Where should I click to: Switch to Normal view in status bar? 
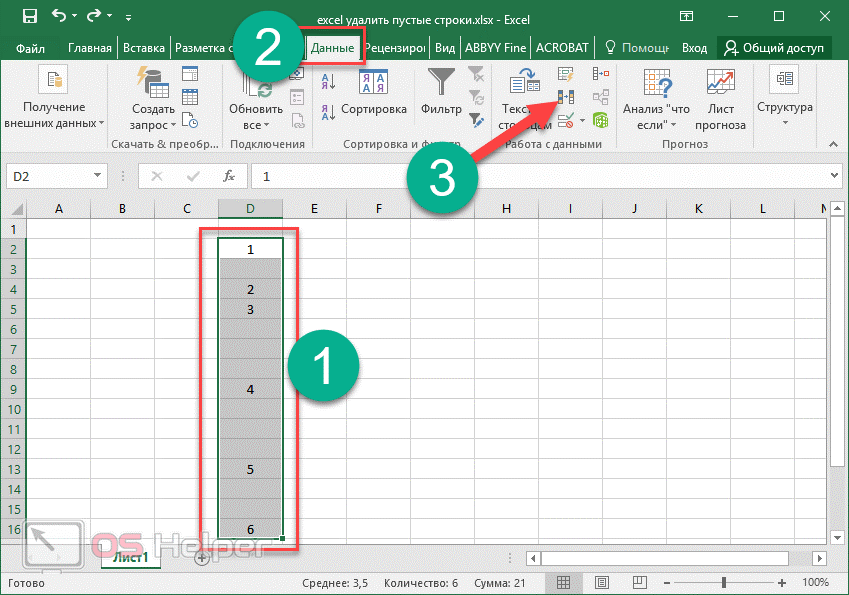point(564,582)
